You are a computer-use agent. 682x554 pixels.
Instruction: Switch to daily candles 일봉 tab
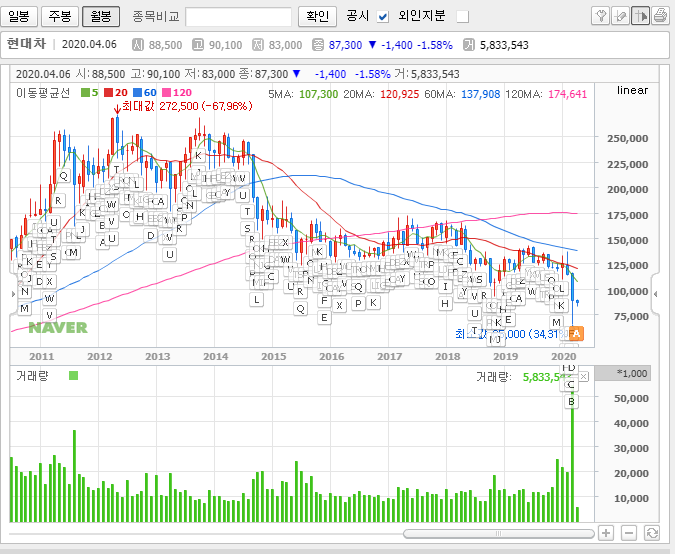point(19,16)
